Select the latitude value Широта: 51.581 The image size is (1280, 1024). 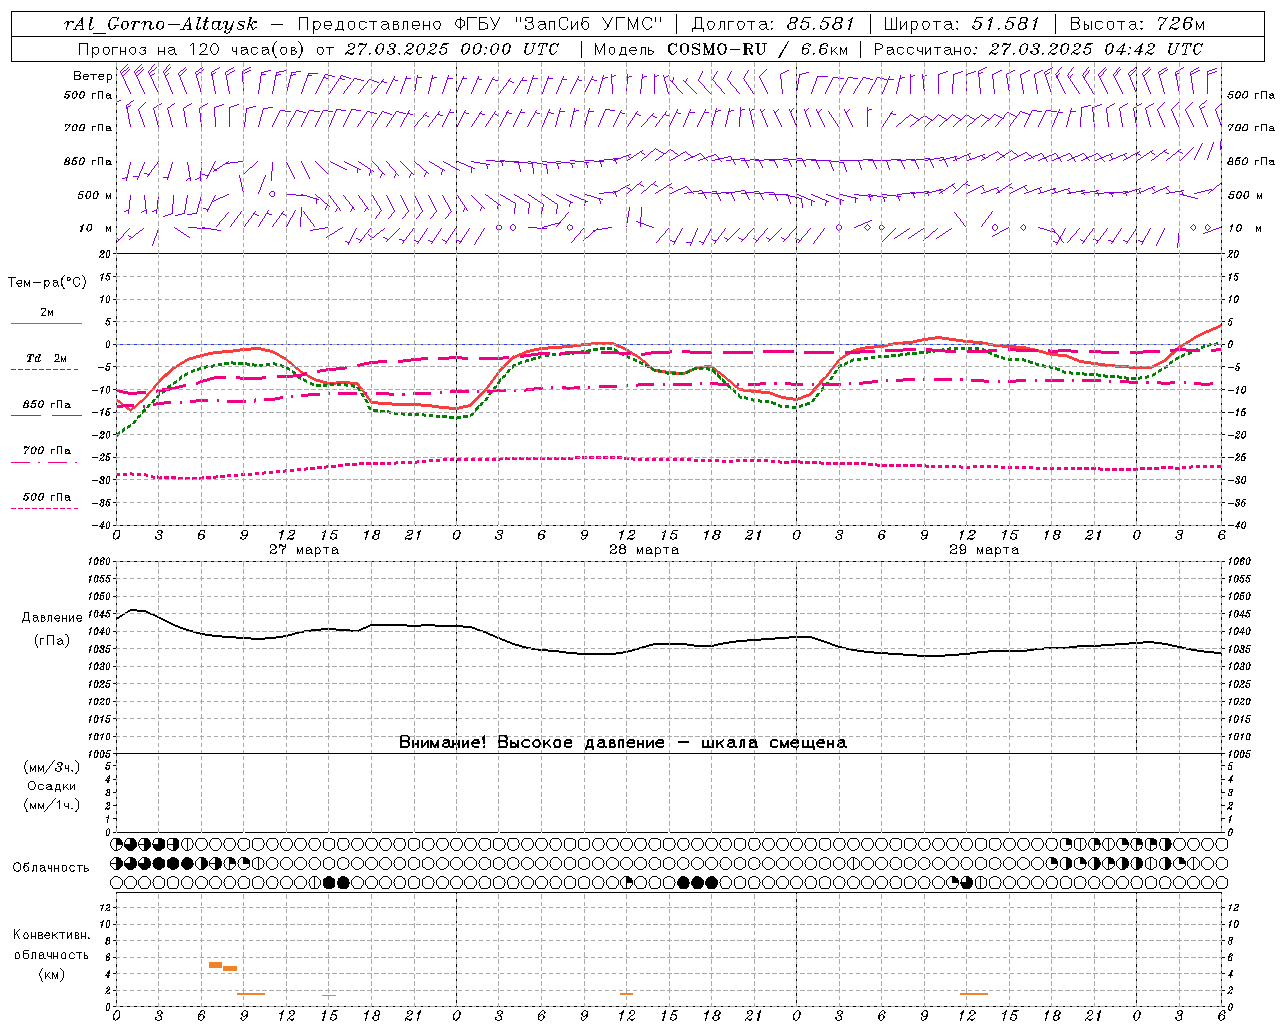tap(962, 24)
